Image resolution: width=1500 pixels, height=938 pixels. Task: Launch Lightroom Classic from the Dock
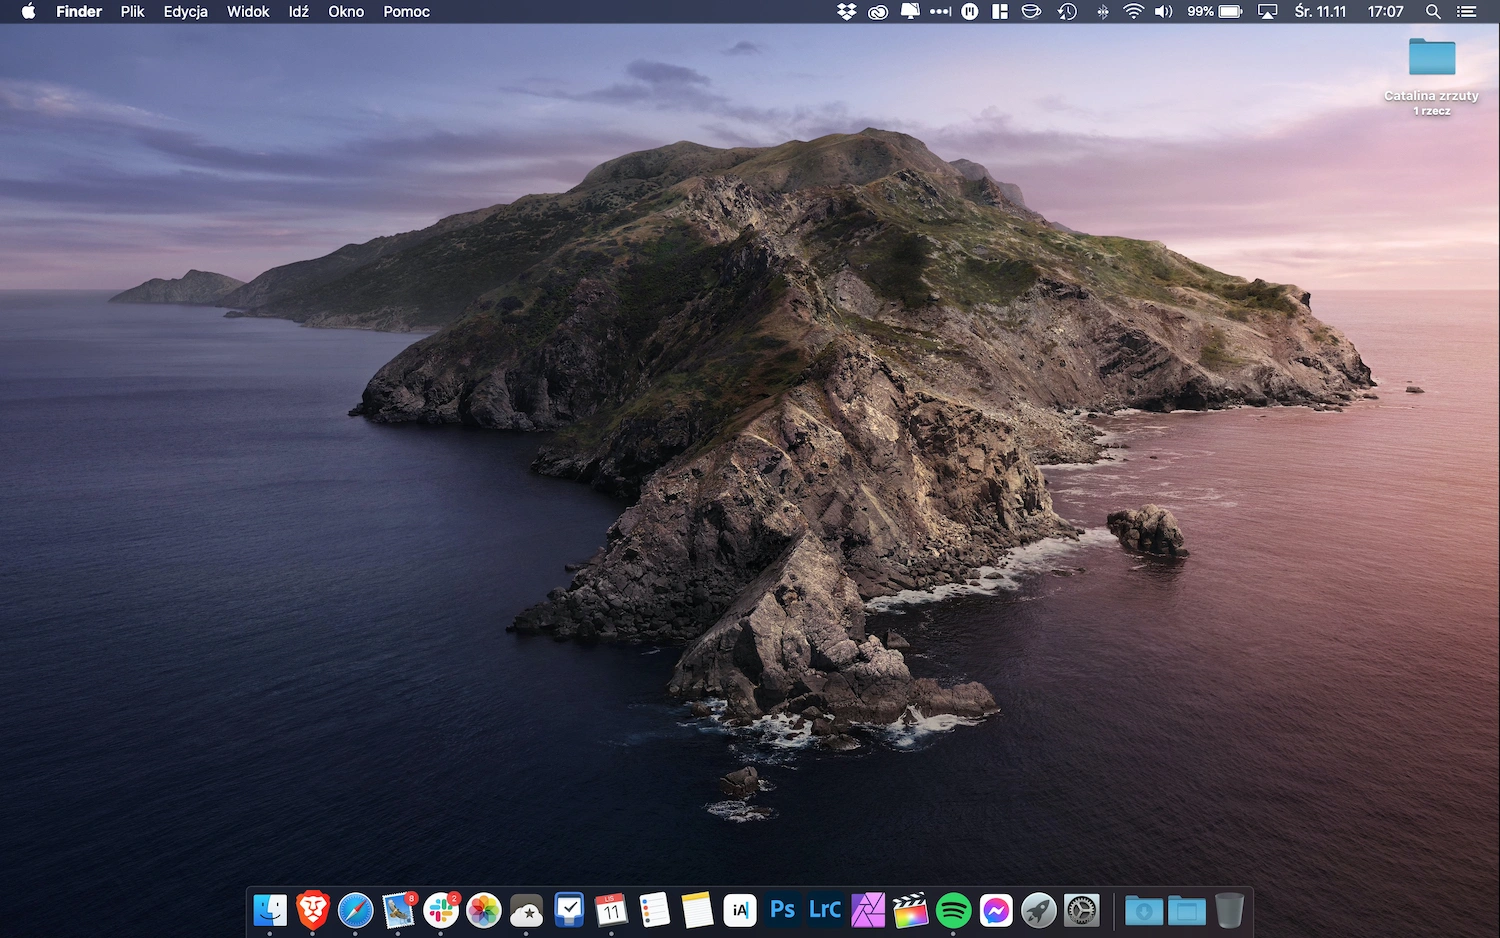click(x=825, y=910)
